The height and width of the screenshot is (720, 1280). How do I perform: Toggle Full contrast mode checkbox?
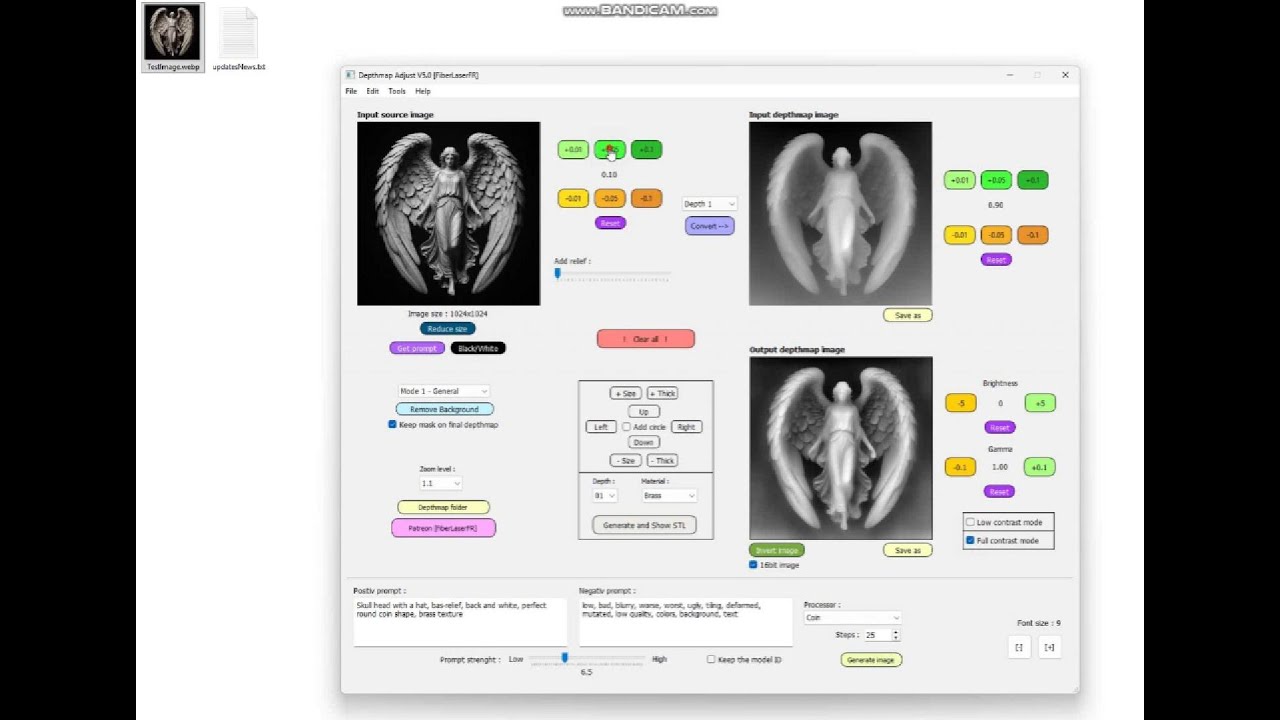point(970,540)
